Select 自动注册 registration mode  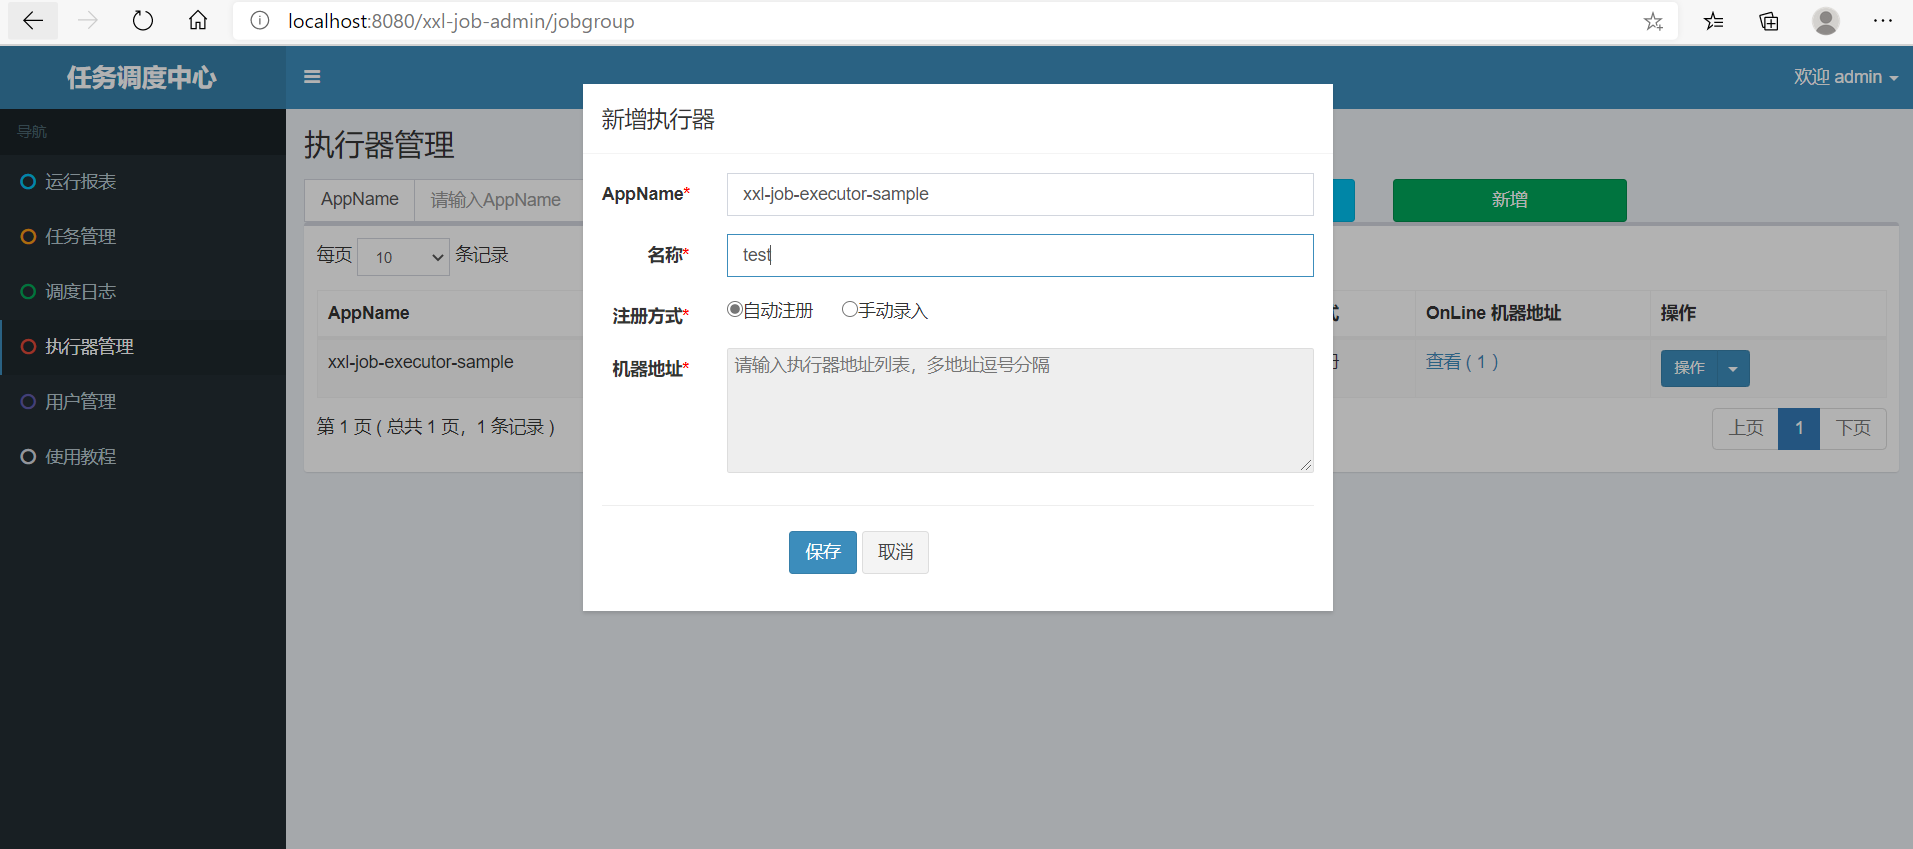[735, 310]
